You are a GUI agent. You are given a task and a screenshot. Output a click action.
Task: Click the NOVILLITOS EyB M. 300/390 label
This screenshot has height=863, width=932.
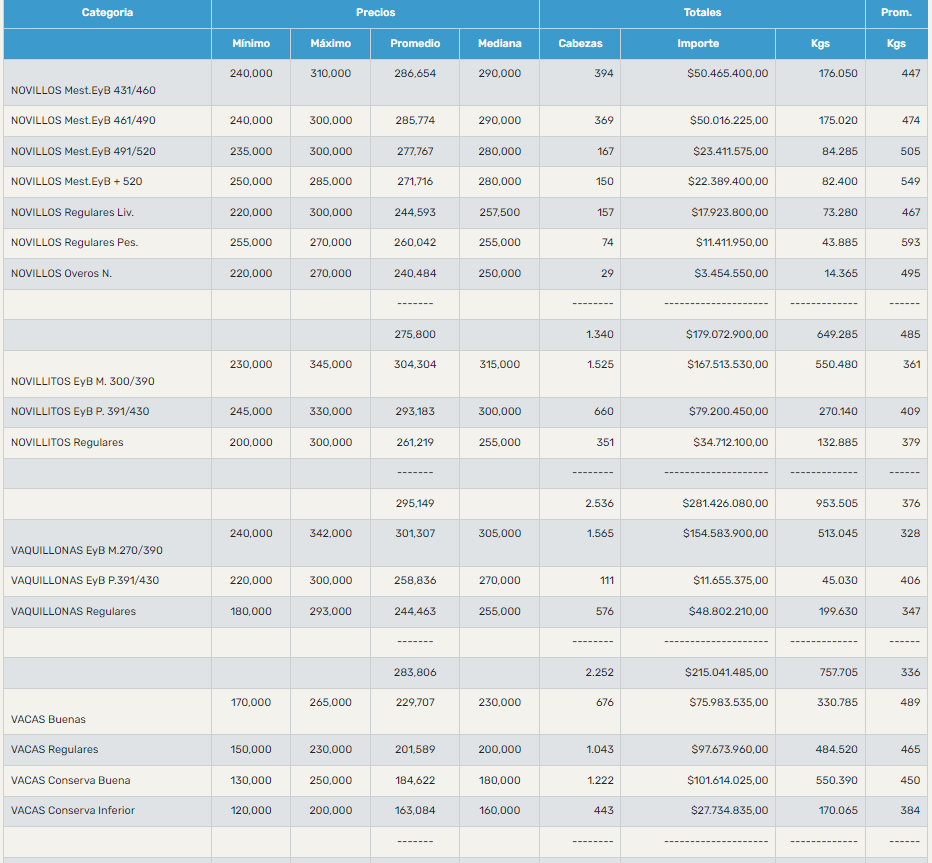[x=82, y=381]
